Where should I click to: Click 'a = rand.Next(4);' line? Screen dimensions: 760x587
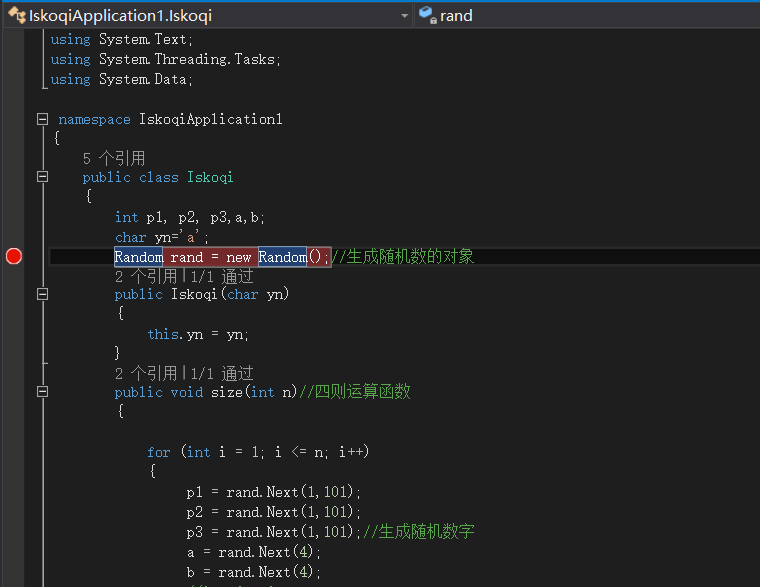[253, 552]
